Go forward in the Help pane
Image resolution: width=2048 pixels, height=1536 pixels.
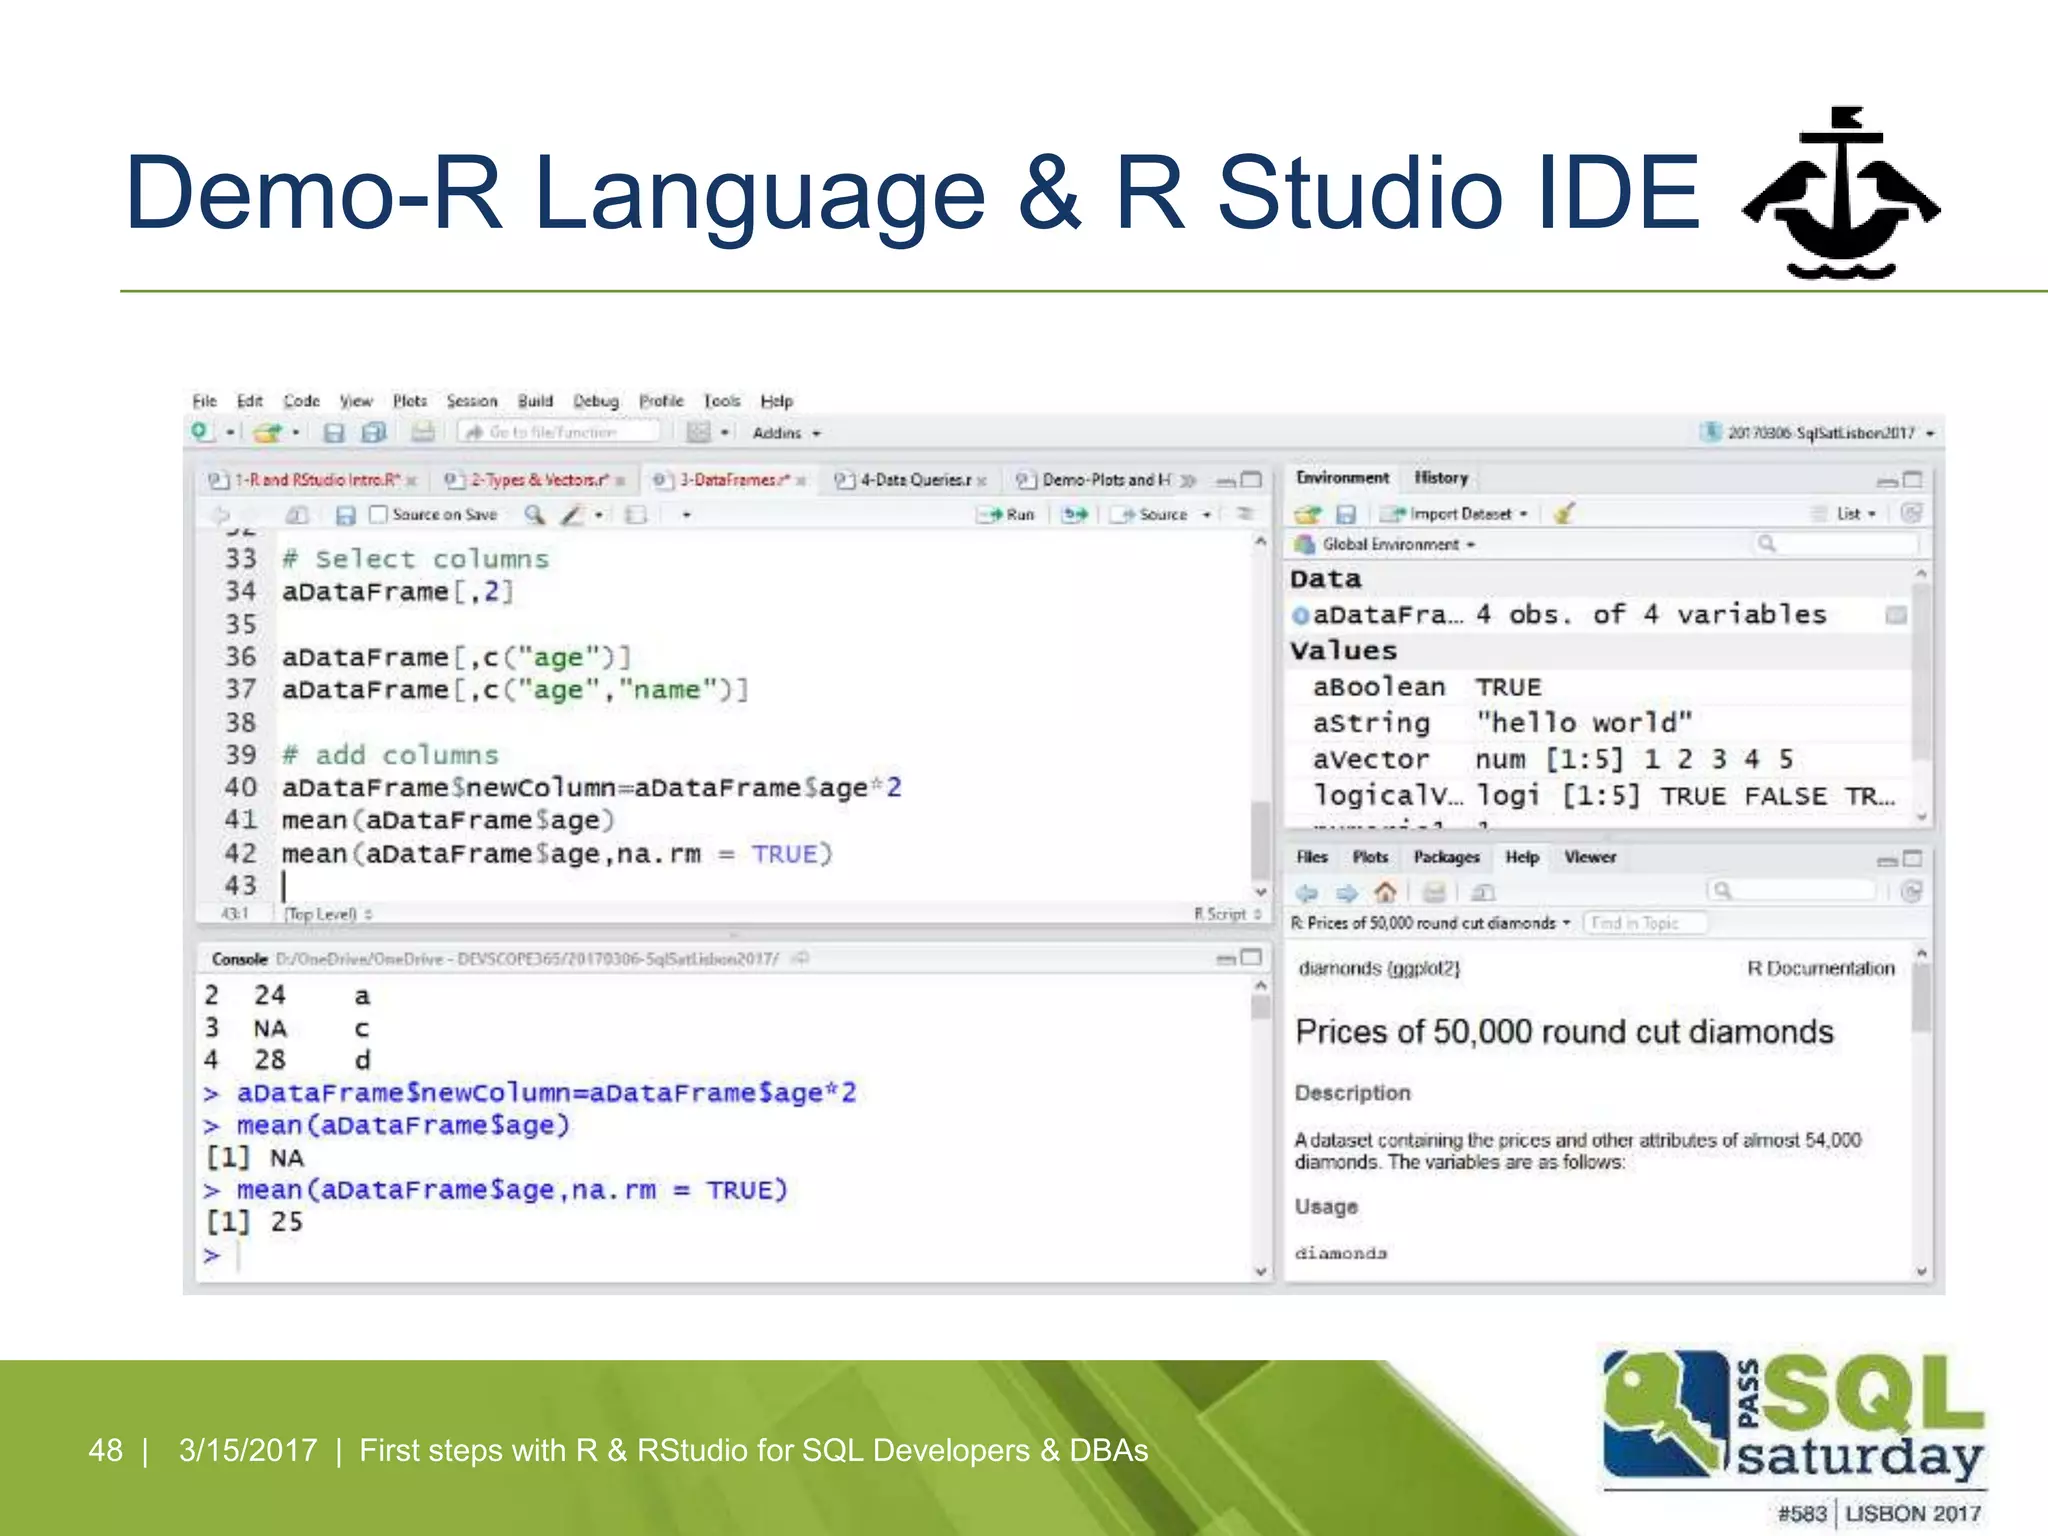point(1346,892)
